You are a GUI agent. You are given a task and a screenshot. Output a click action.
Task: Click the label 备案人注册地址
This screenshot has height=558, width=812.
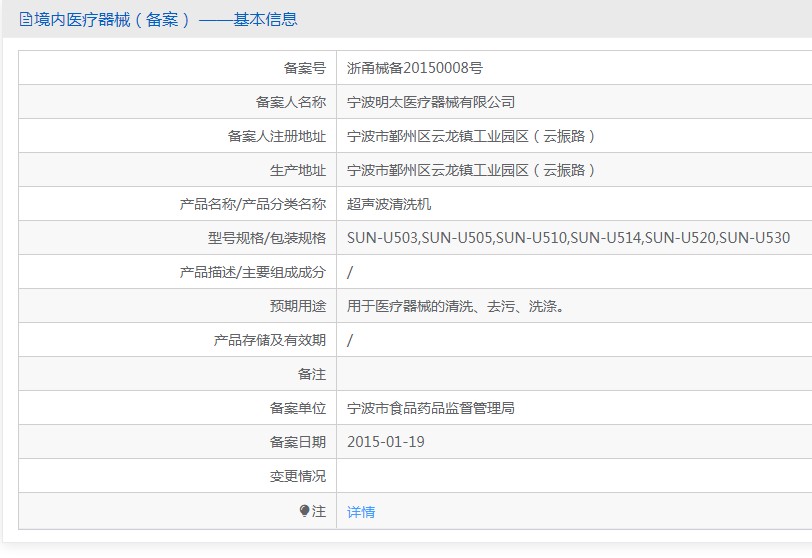coord(277,136)
